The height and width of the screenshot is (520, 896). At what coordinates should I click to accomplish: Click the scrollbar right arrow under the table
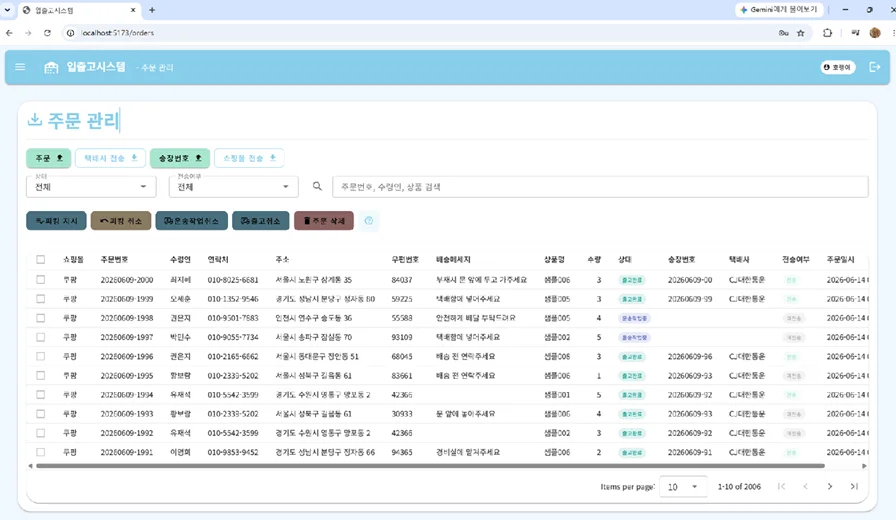click(x=864, y=466)
